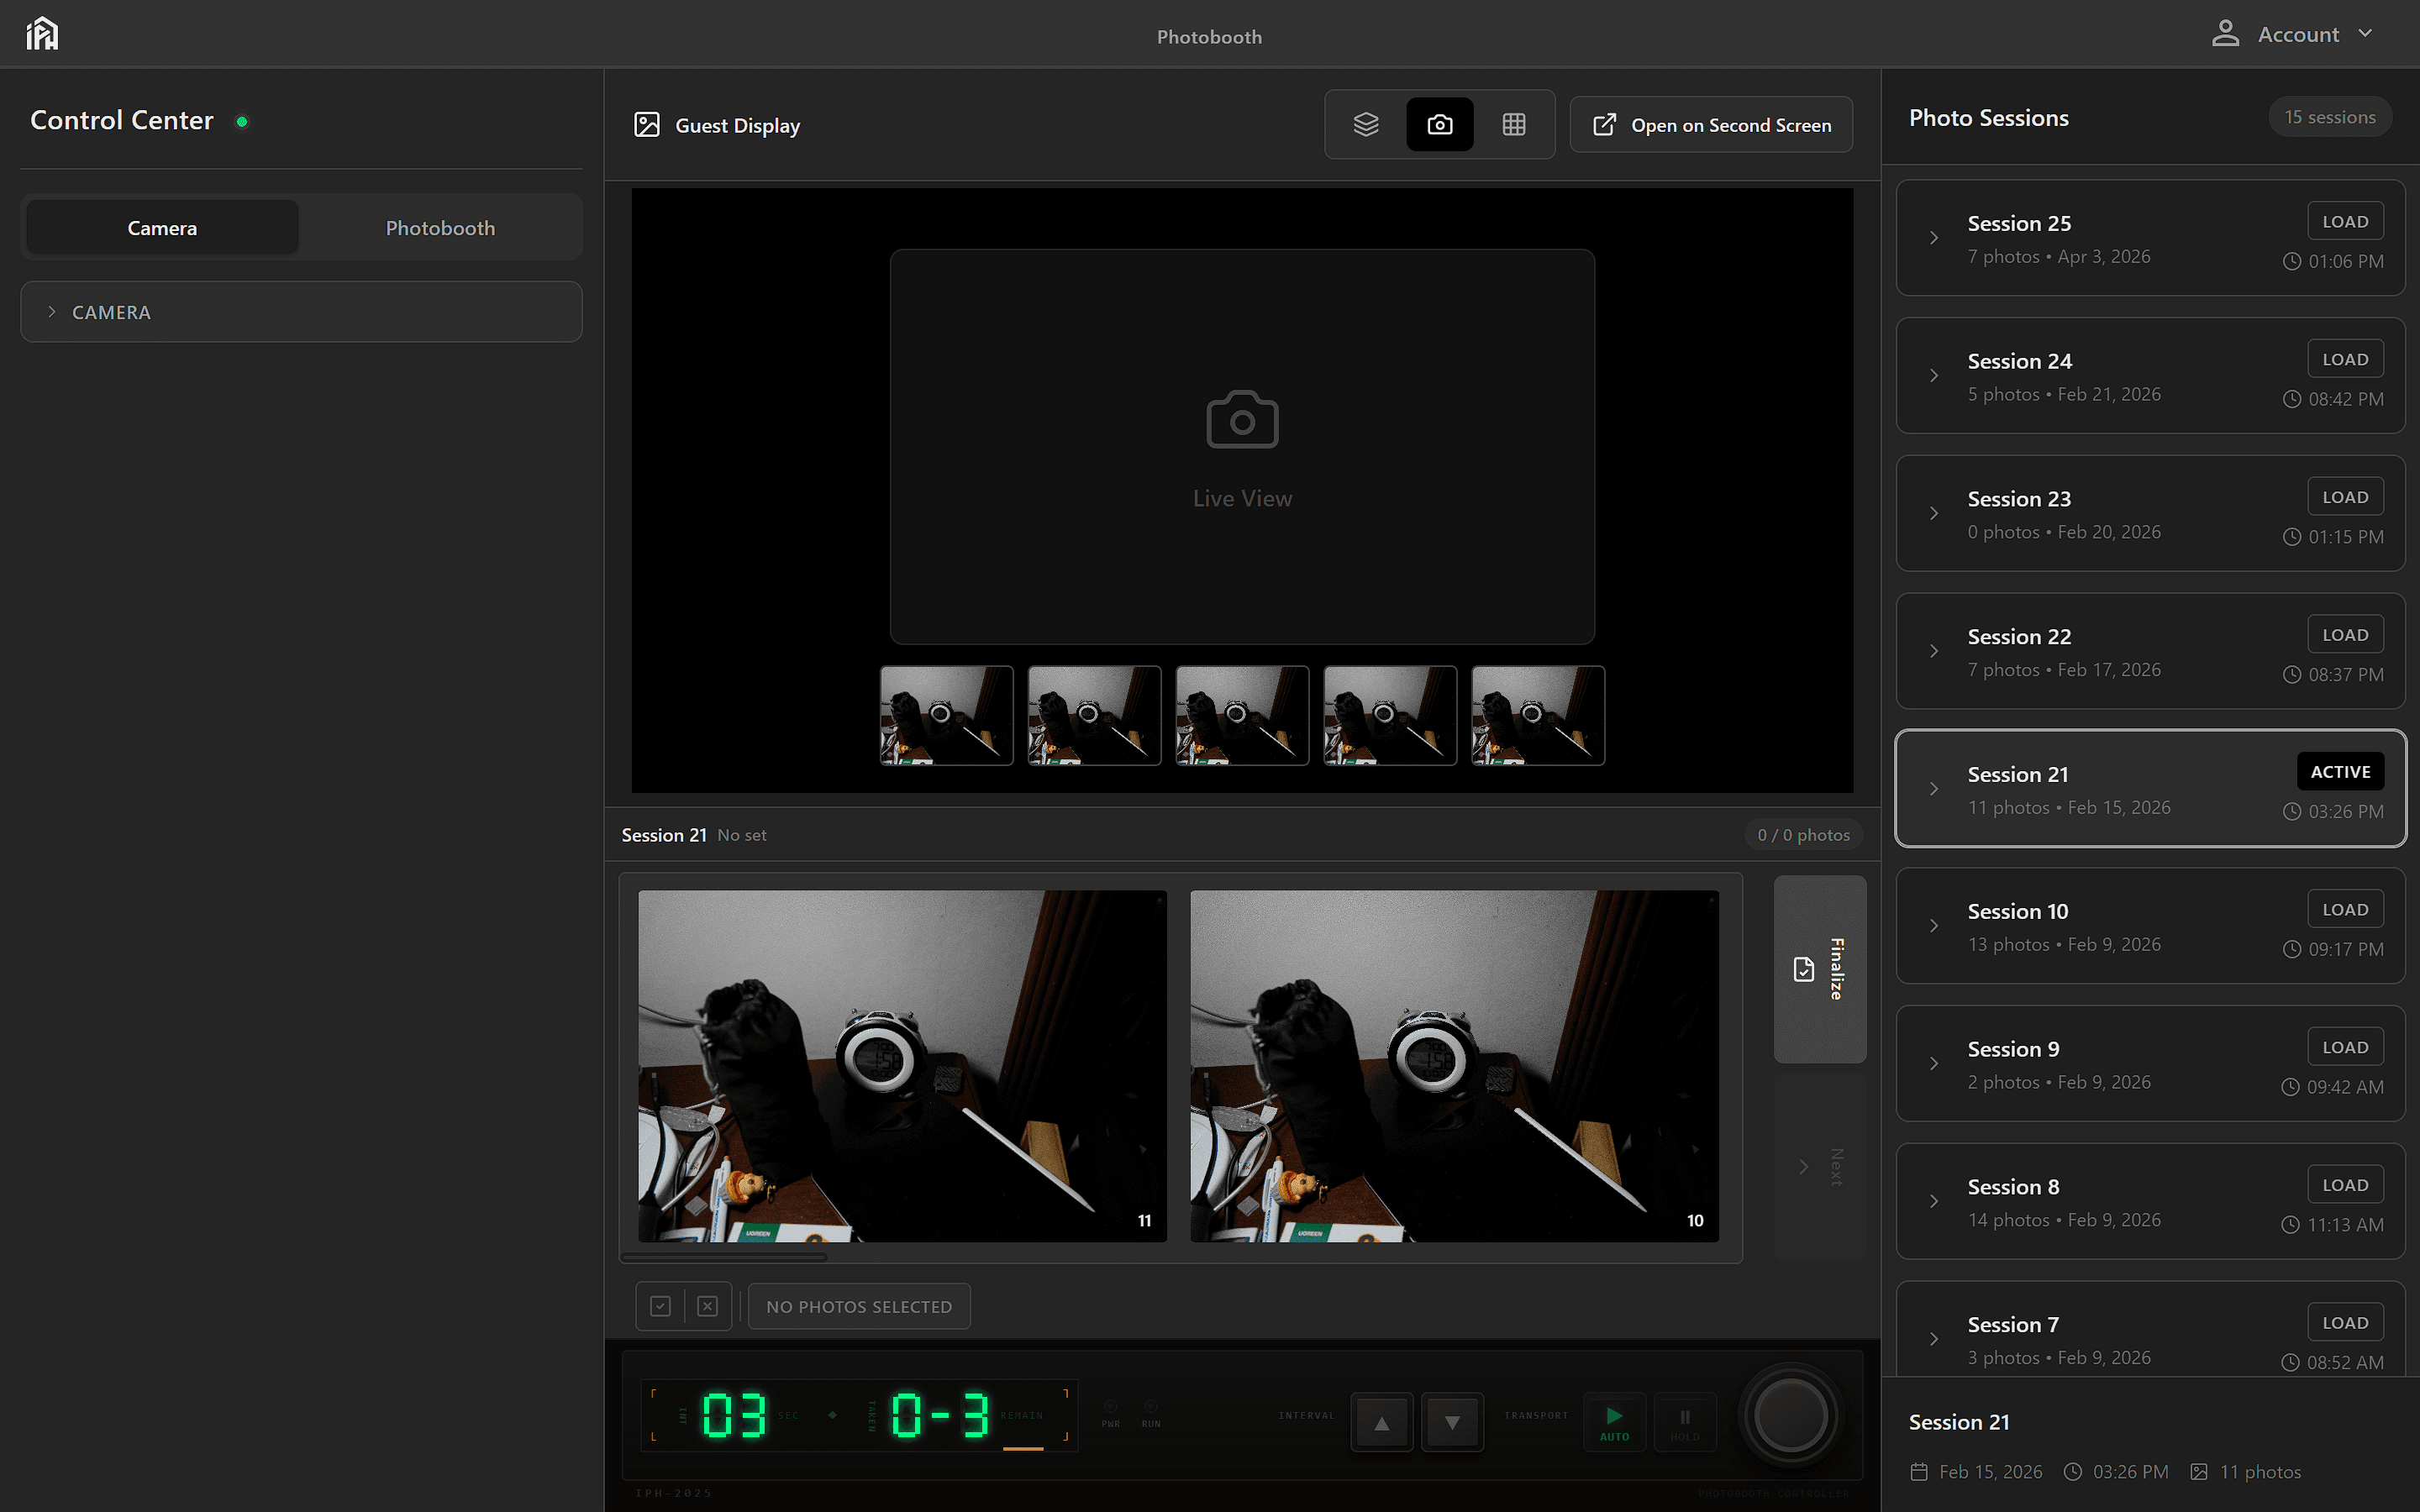
Task: Load Session 7
Action: tap(2345, 1323)
